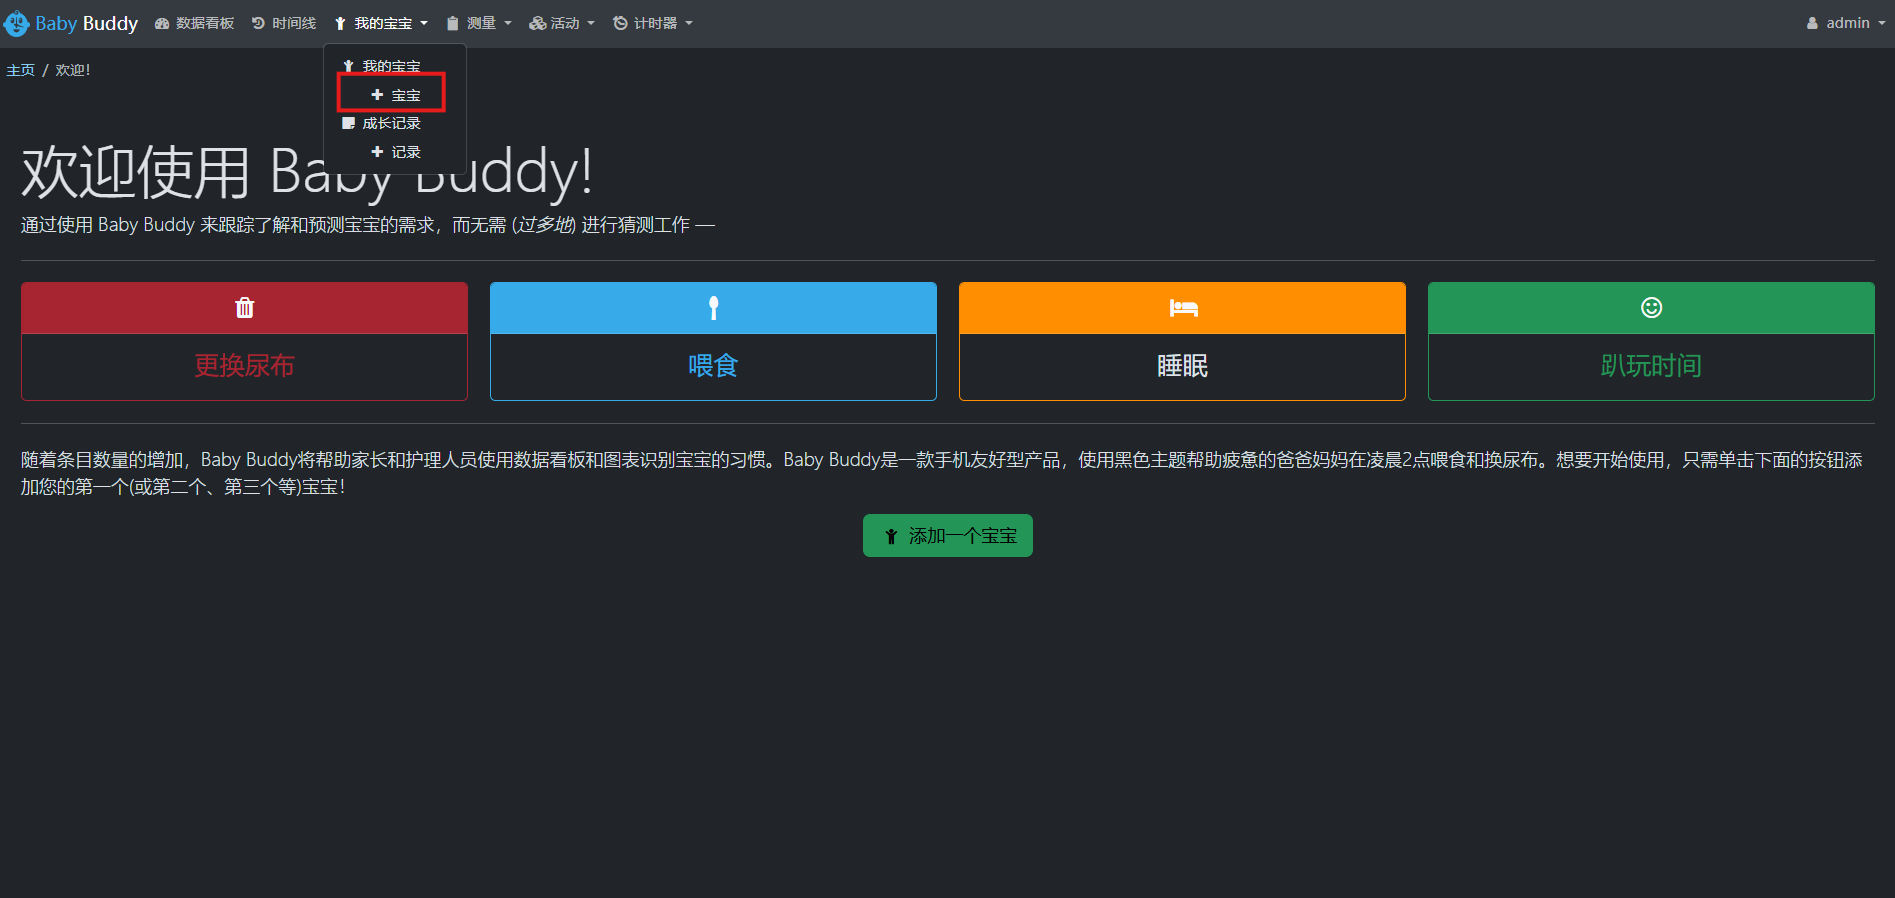Collapse the 我的宝宝 navbar dropdown
This screenshot has width=1895, height=898.
point(382,23)
